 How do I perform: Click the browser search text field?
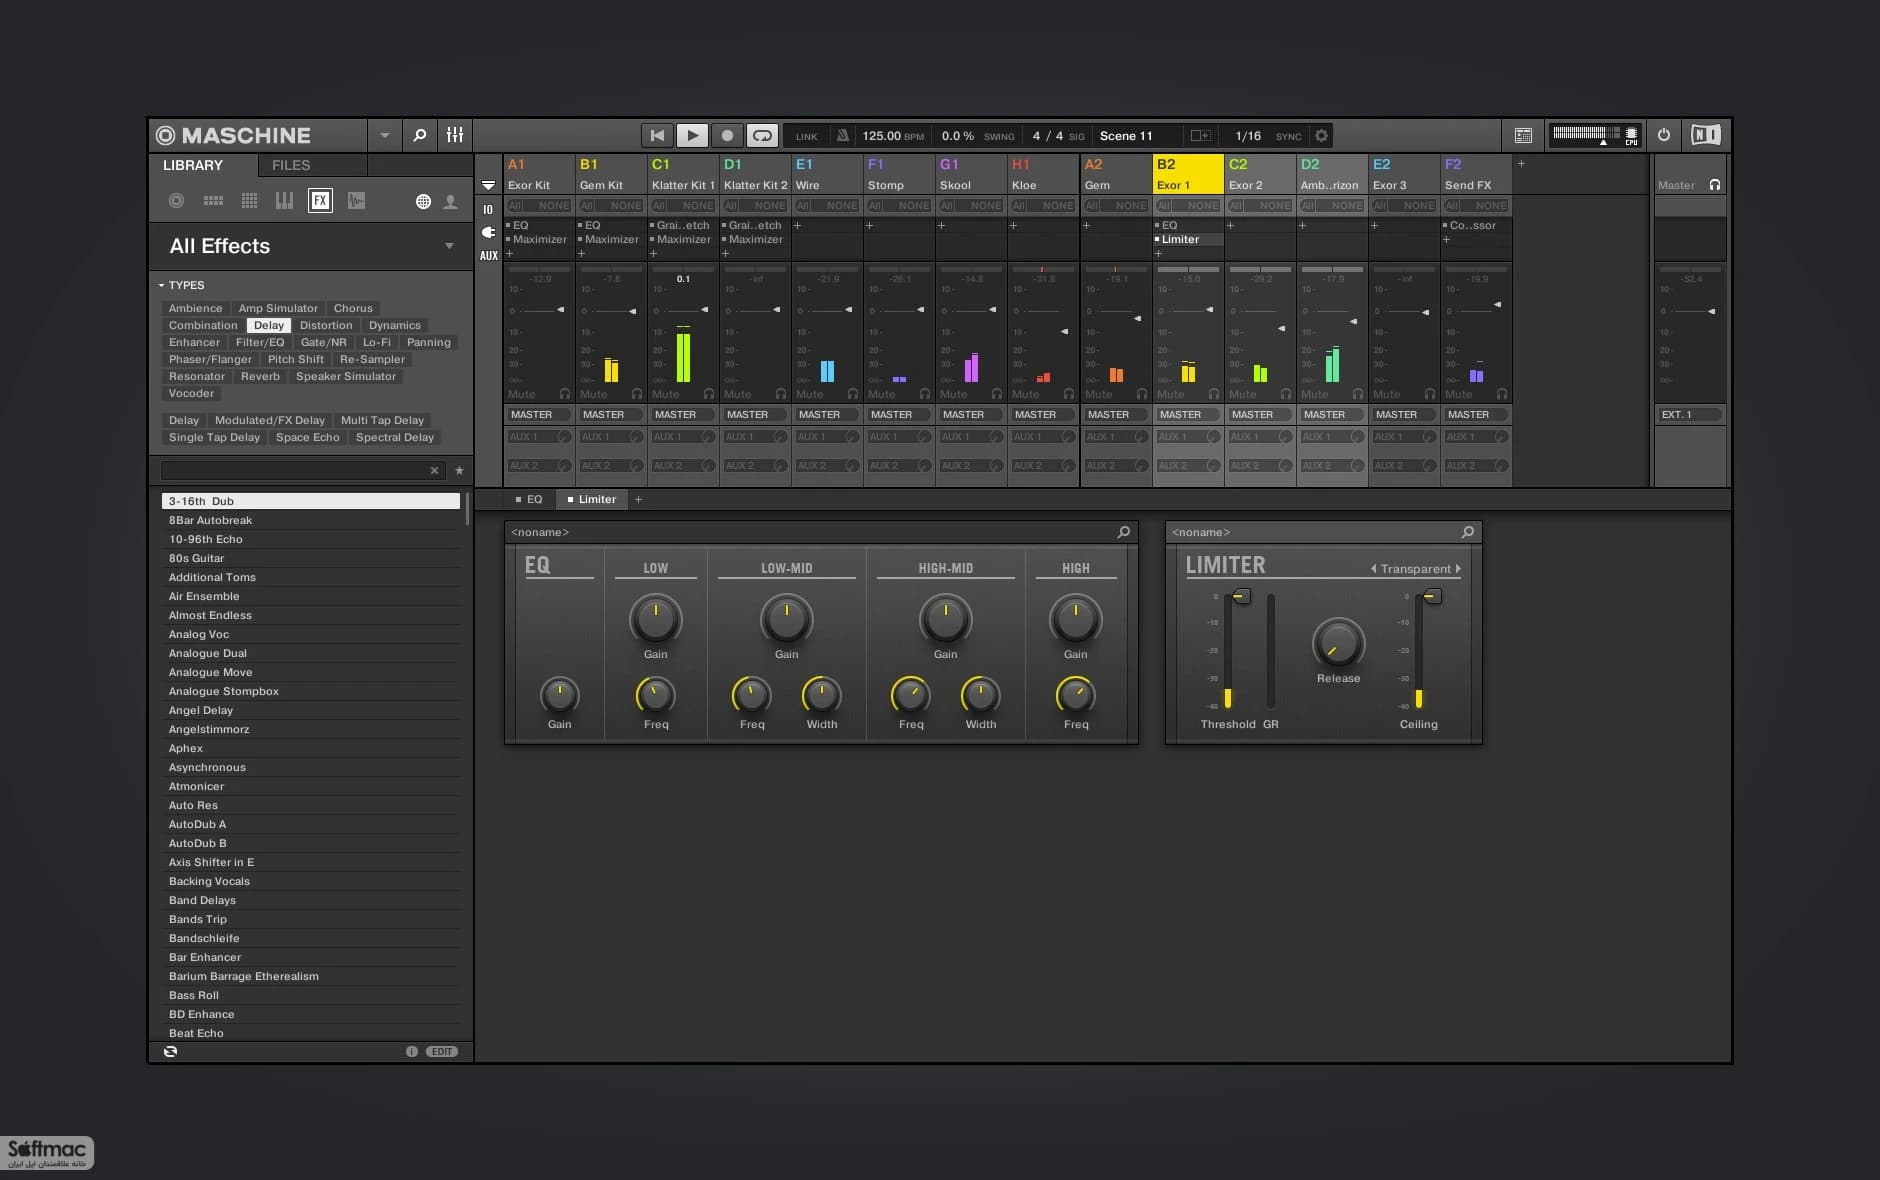[x=294, y=470]
